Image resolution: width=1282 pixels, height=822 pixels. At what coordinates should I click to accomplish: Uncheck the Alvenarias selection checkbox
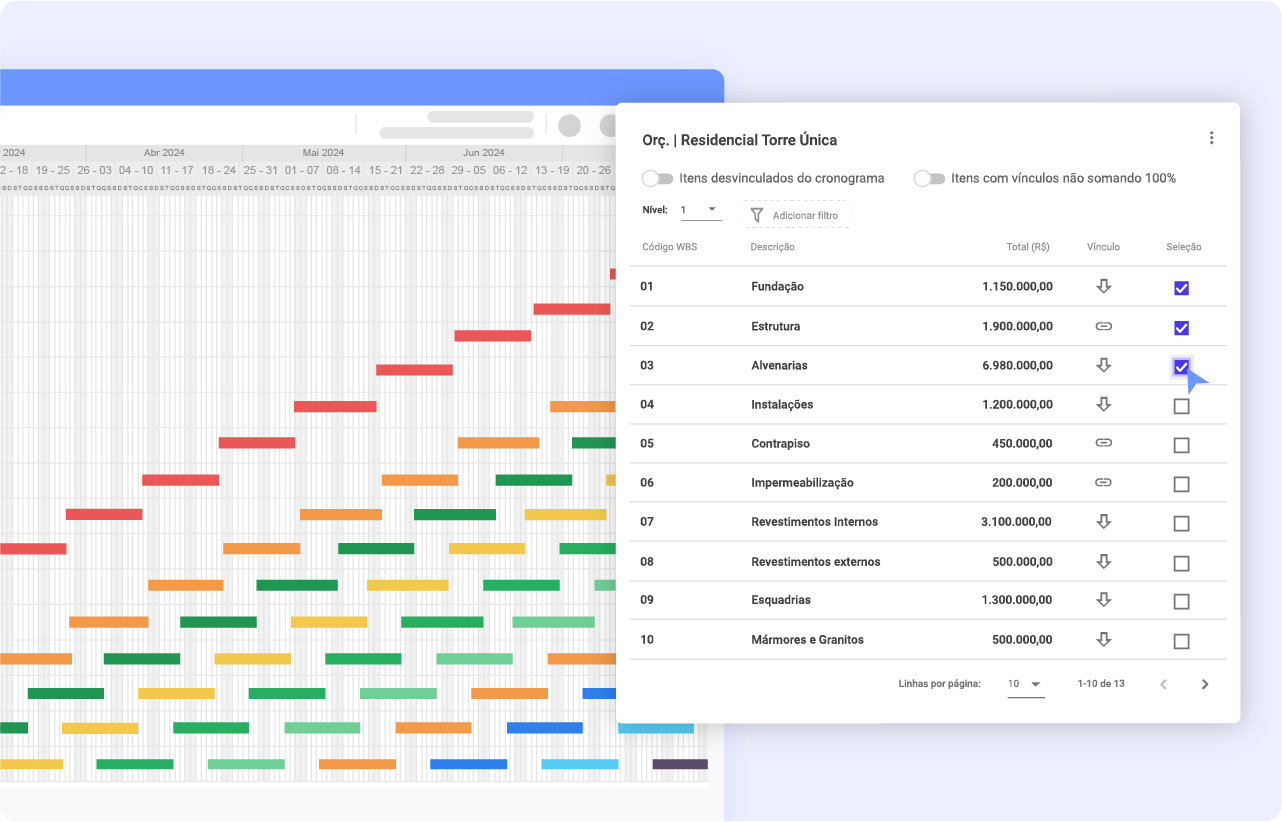[1181, 367]
